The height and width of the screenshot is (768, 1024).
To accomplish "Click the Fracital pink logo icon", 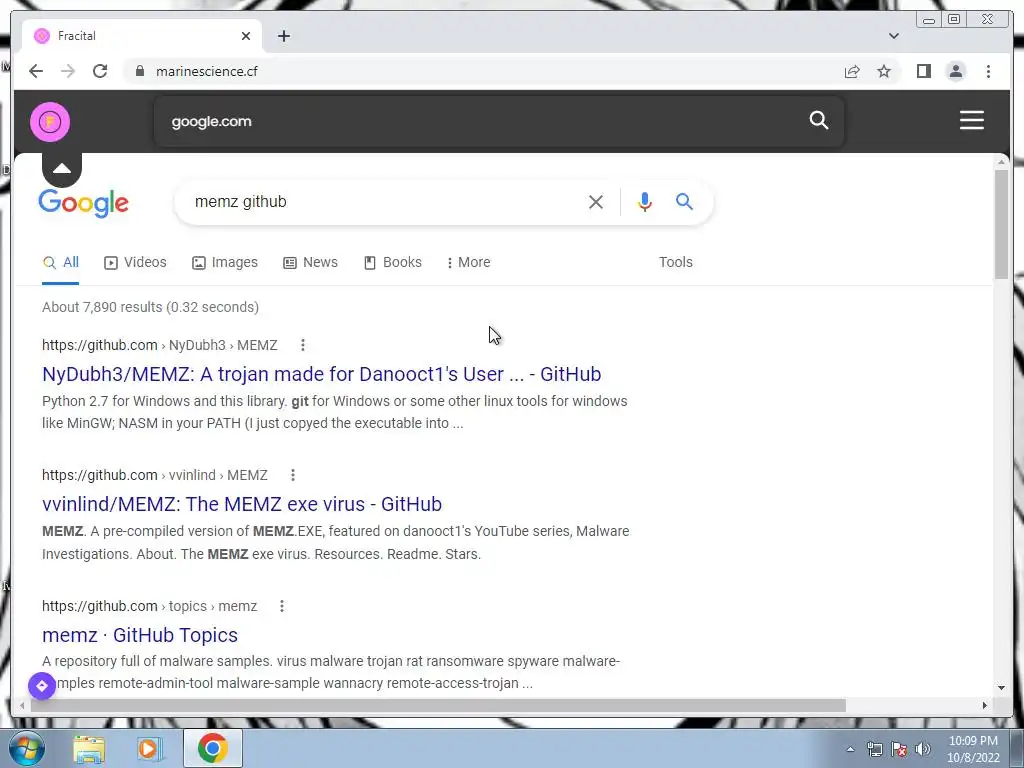I will (x=50, y=121).
